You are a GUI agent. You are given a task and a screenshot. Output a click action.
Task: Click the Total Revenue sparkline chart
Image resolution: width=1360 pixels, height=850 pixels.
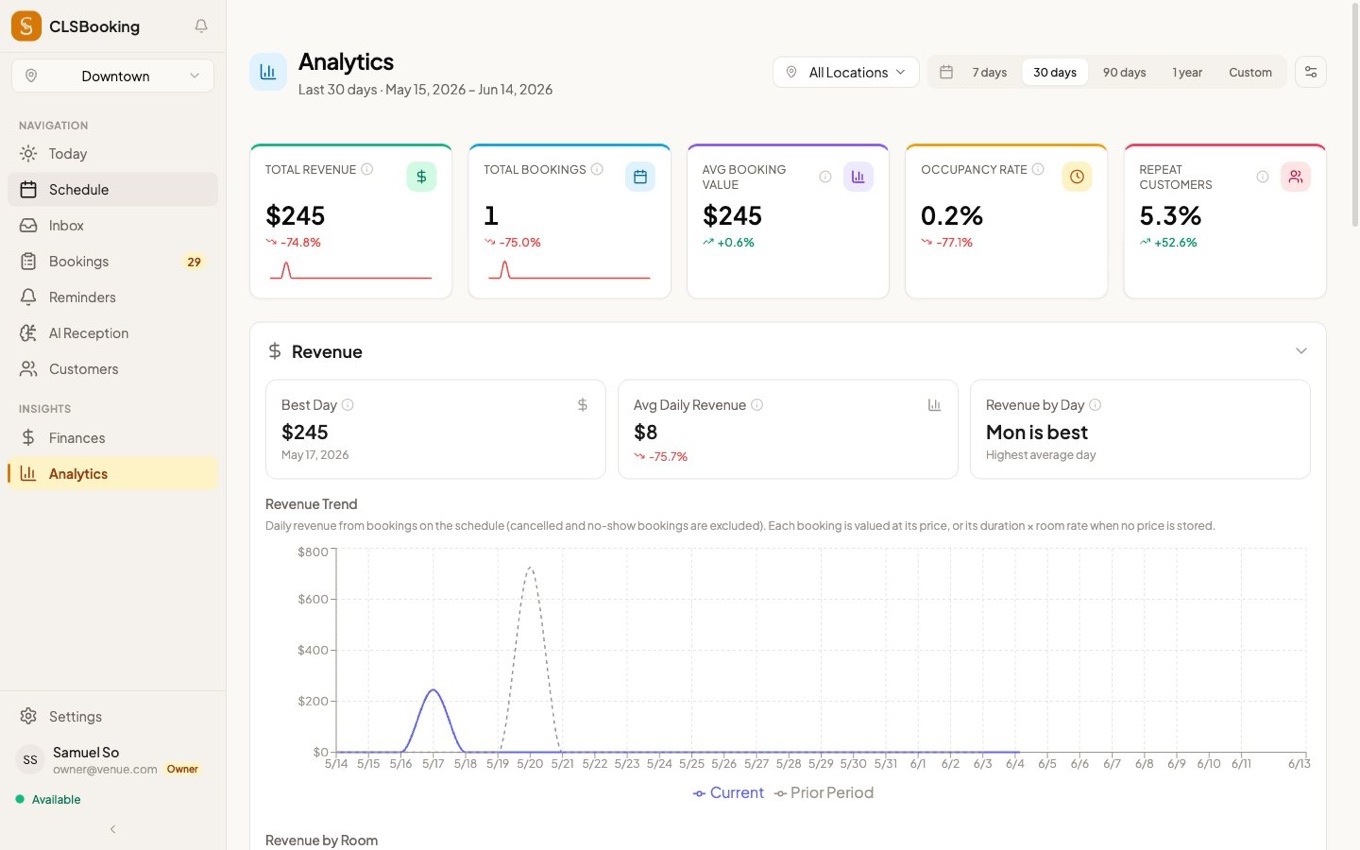[350, 270]
